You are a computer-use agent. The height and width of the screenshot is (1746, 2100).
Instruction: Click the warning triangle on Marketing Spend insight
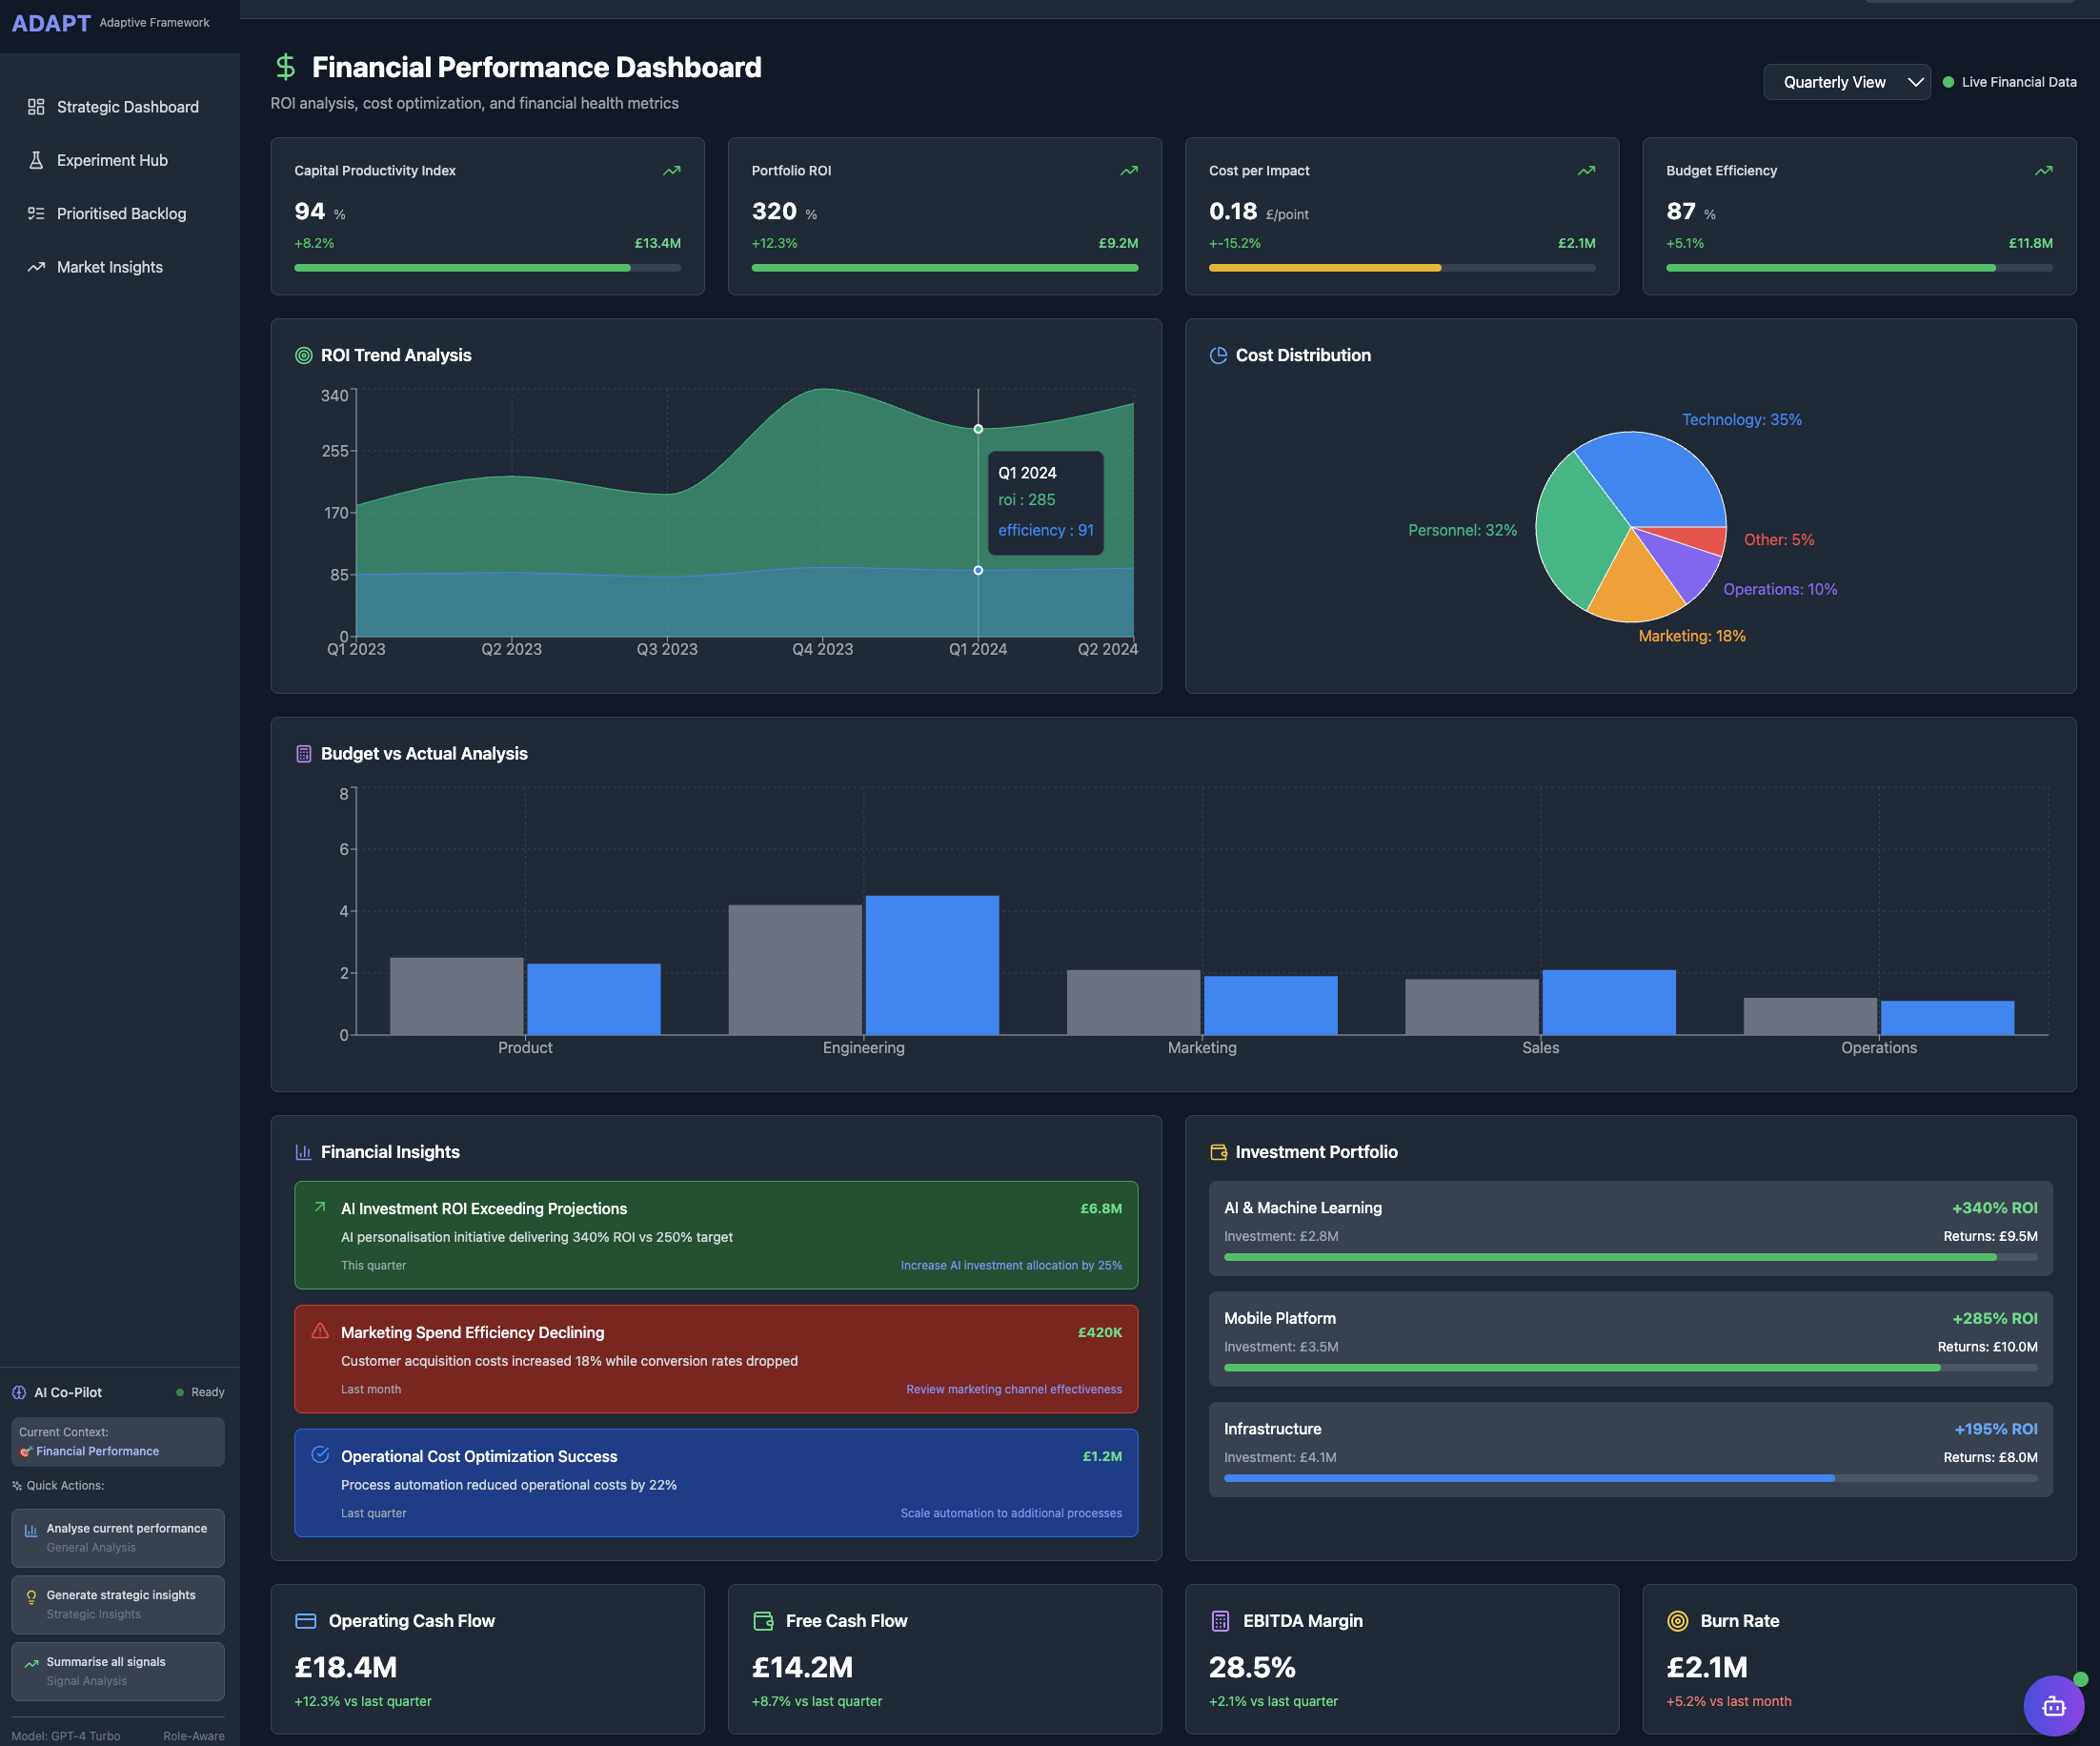pyautogui.click(x=320, y=1331)
